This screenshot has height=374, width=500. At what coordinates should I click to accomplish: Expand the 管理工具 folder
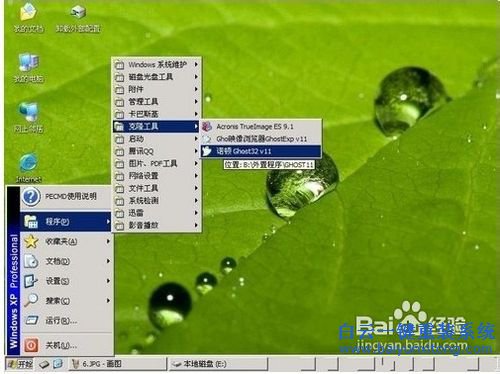click(x=156, y=101)
